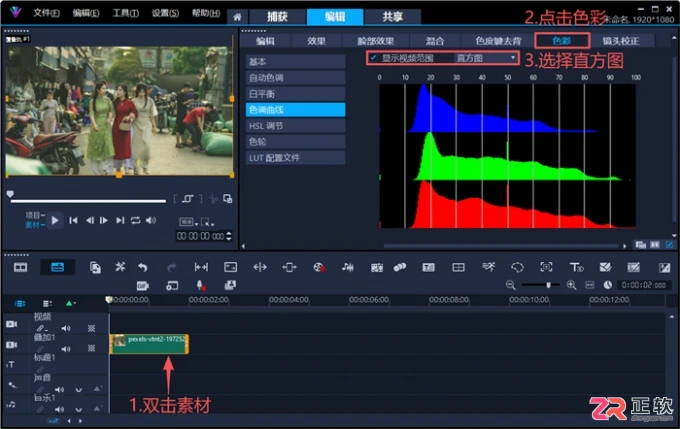
Task: Click the enlarge preview window icon
Action: pos(228,199)
